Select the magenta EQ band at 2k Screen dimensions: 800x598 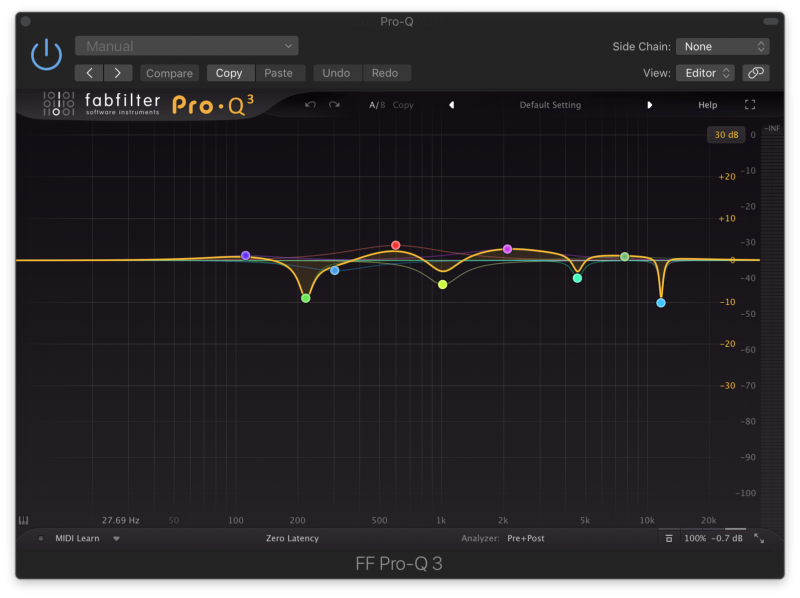[x=507, y=249]
